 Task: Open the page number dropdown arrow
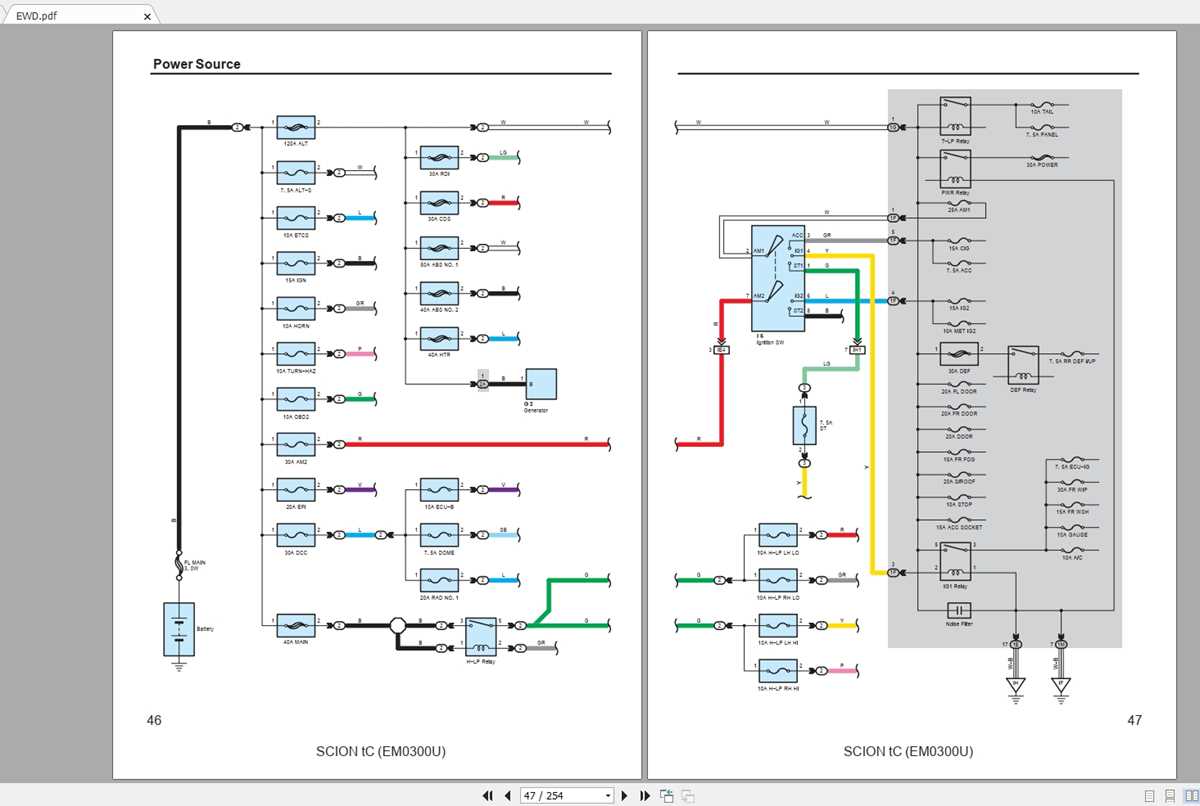[608, 796]
